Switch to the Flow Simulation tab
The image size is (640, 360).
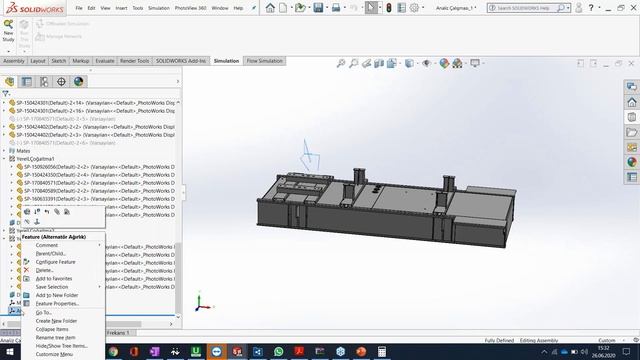click(264, 61)
